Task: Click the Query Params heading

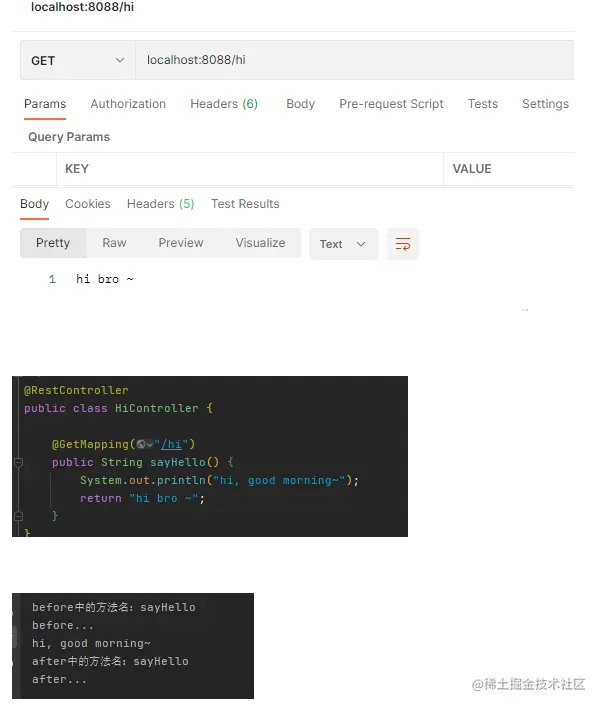Action: tap(69, 137)
